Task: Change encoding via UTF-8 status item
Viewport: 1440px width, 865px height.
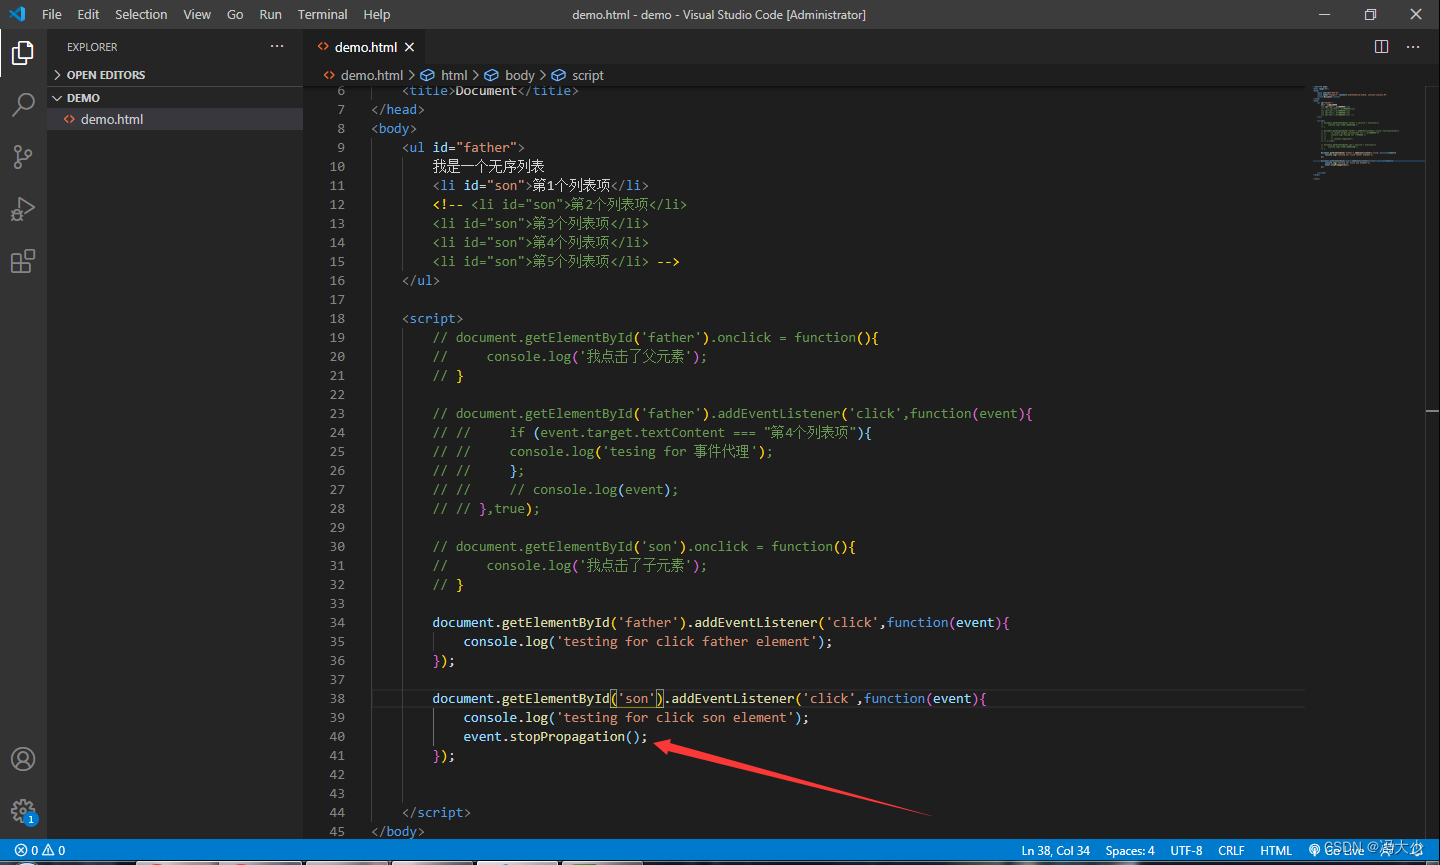Action: click(1186, 851)
